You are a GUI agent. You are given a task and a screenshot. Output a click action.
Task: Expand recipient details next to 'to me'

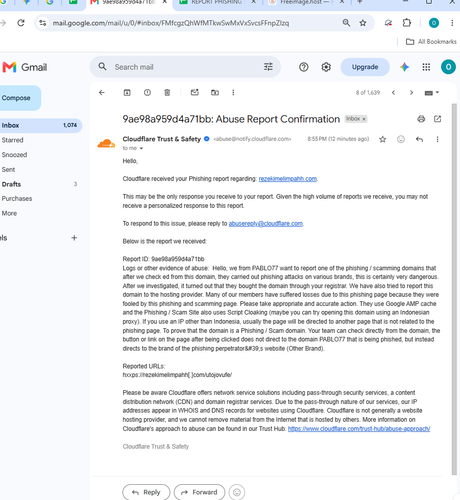coord(141,148)
